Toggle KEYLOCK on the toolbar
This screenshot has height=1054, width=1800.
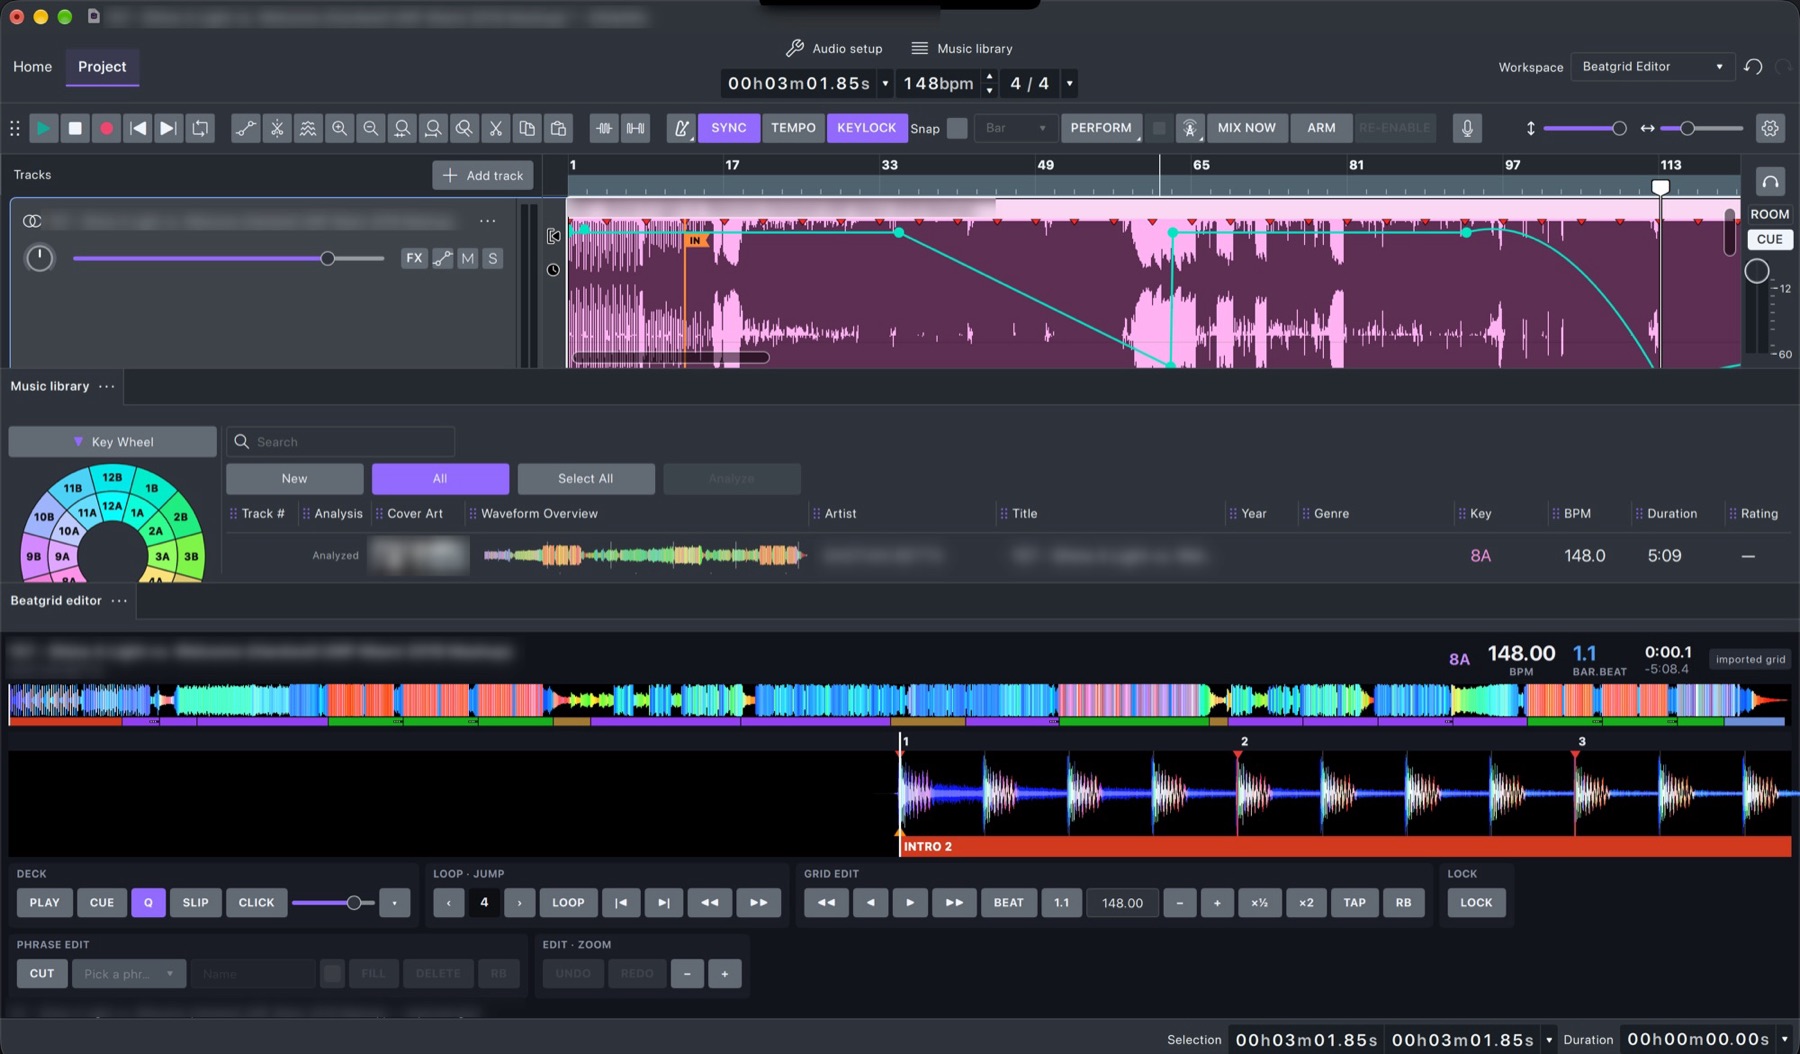click(x=866, y=128)
